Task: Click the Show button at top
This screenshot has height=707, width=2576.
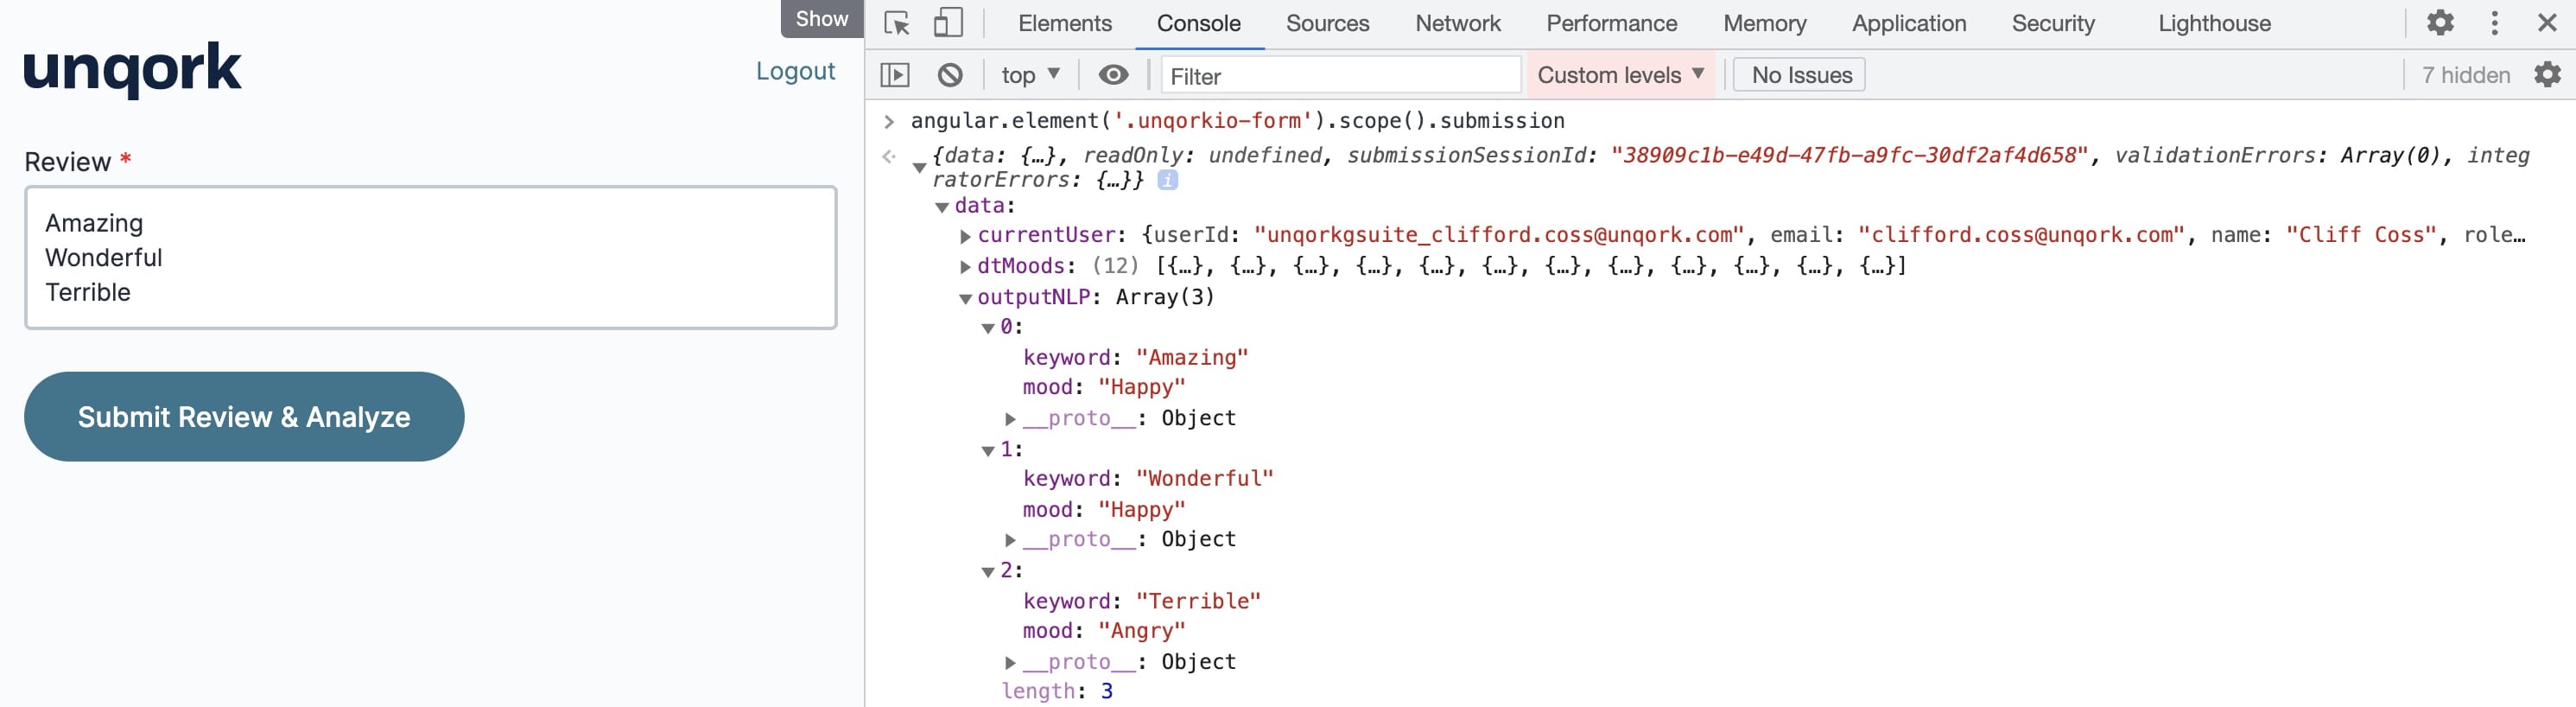Action: (x=821, y=18)
